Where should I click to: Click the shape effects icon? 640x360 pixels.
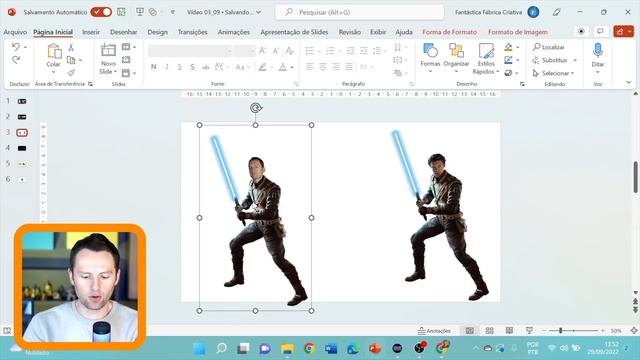coord(508,73)
